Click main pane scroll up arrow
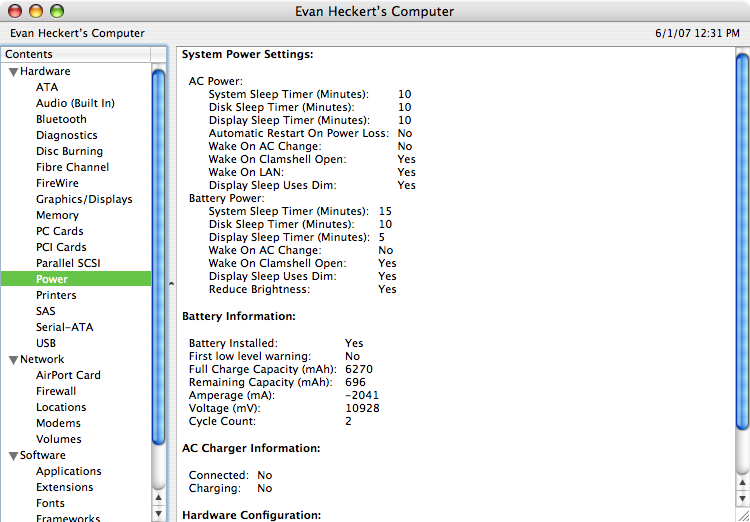The image size is (750, 522). click(x=742, y=482)
